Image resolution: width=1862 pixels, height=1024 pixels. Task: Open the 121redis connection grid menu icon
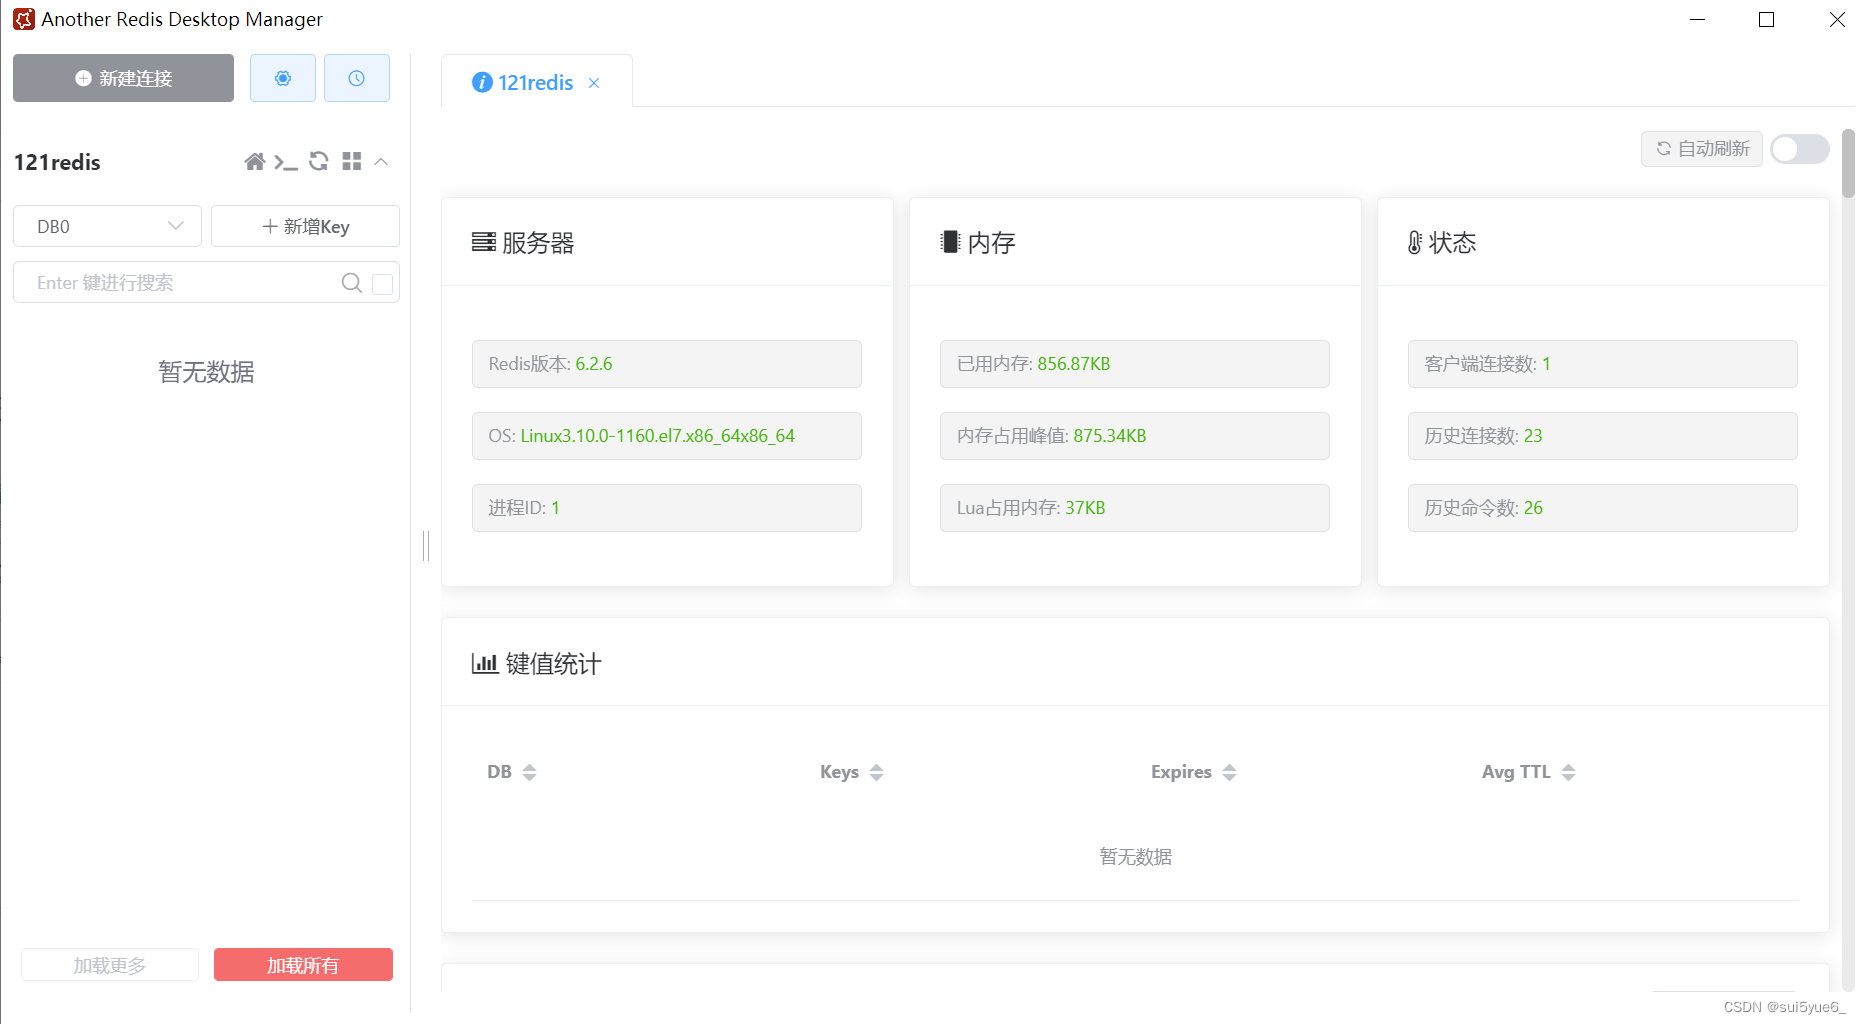[x=352, y=161]
